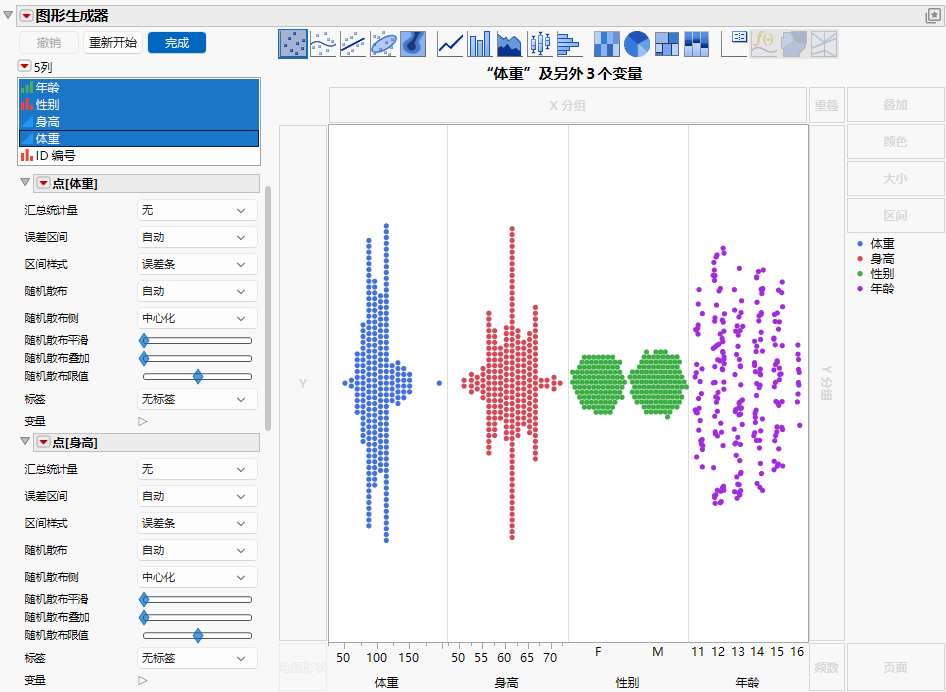Viewport: 946px width, 692px height.
Task: Select the Ellipse element icon
Action: pos(383,44)
